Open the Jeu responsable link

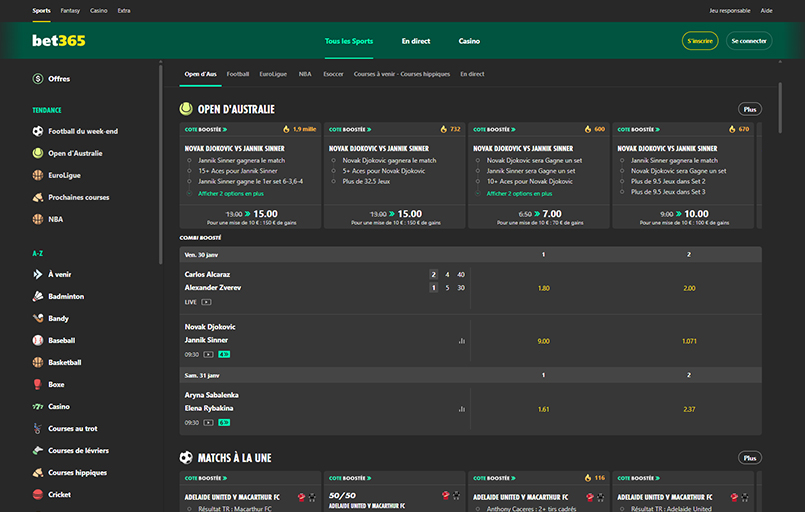(x=730, y=11)
